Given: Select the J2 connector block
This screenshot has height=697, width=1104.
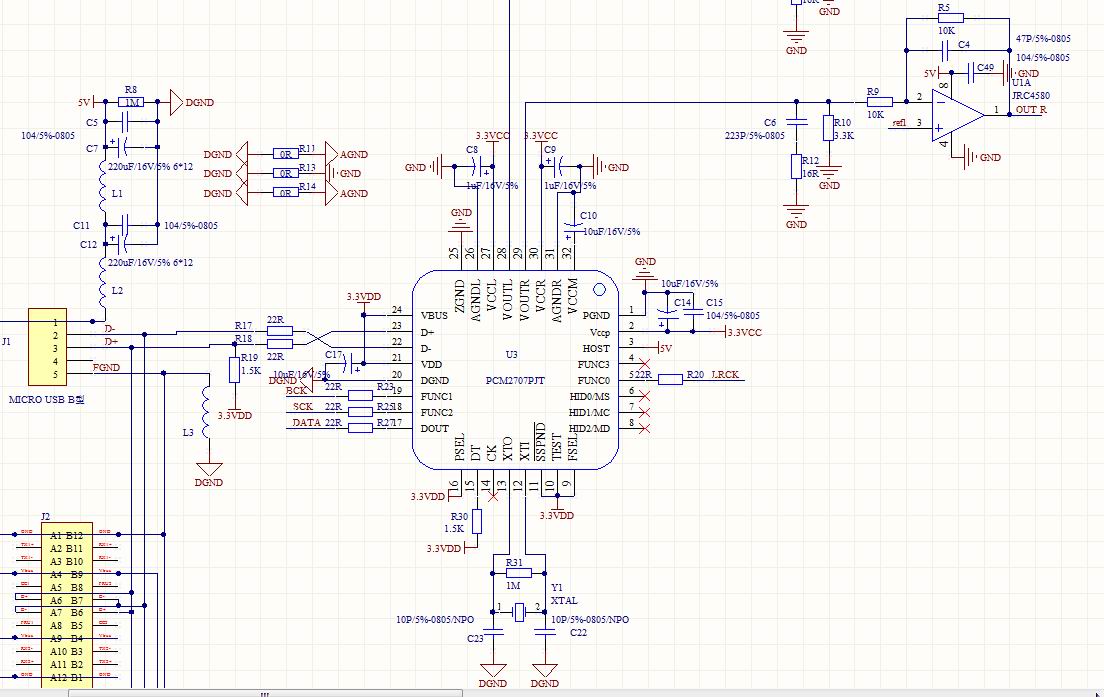Looking at the screenshot, I should tap(67, 605).
